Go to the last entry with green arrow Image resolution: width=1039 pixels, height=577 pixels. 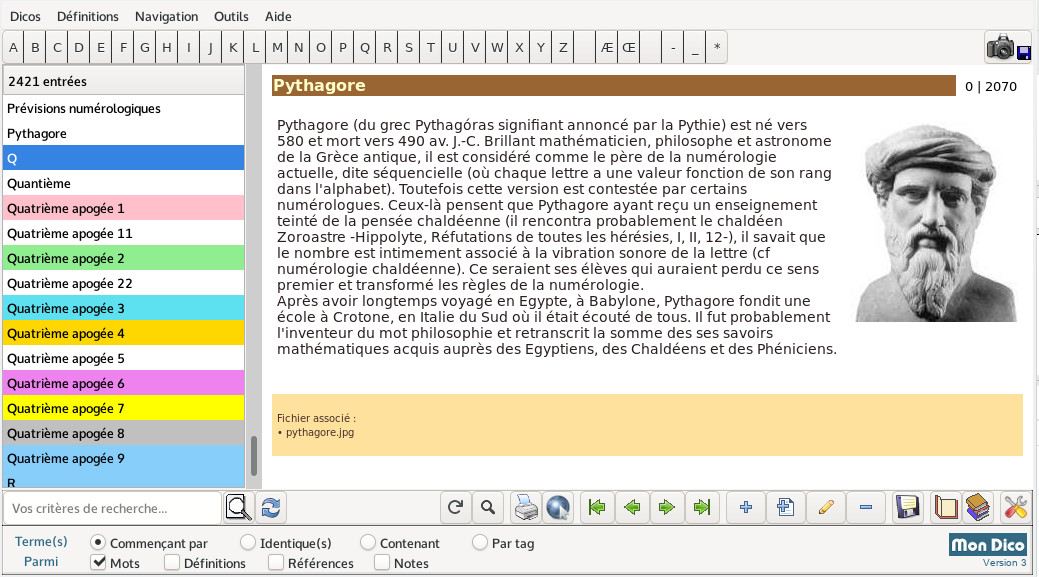[x=702, y=508]
